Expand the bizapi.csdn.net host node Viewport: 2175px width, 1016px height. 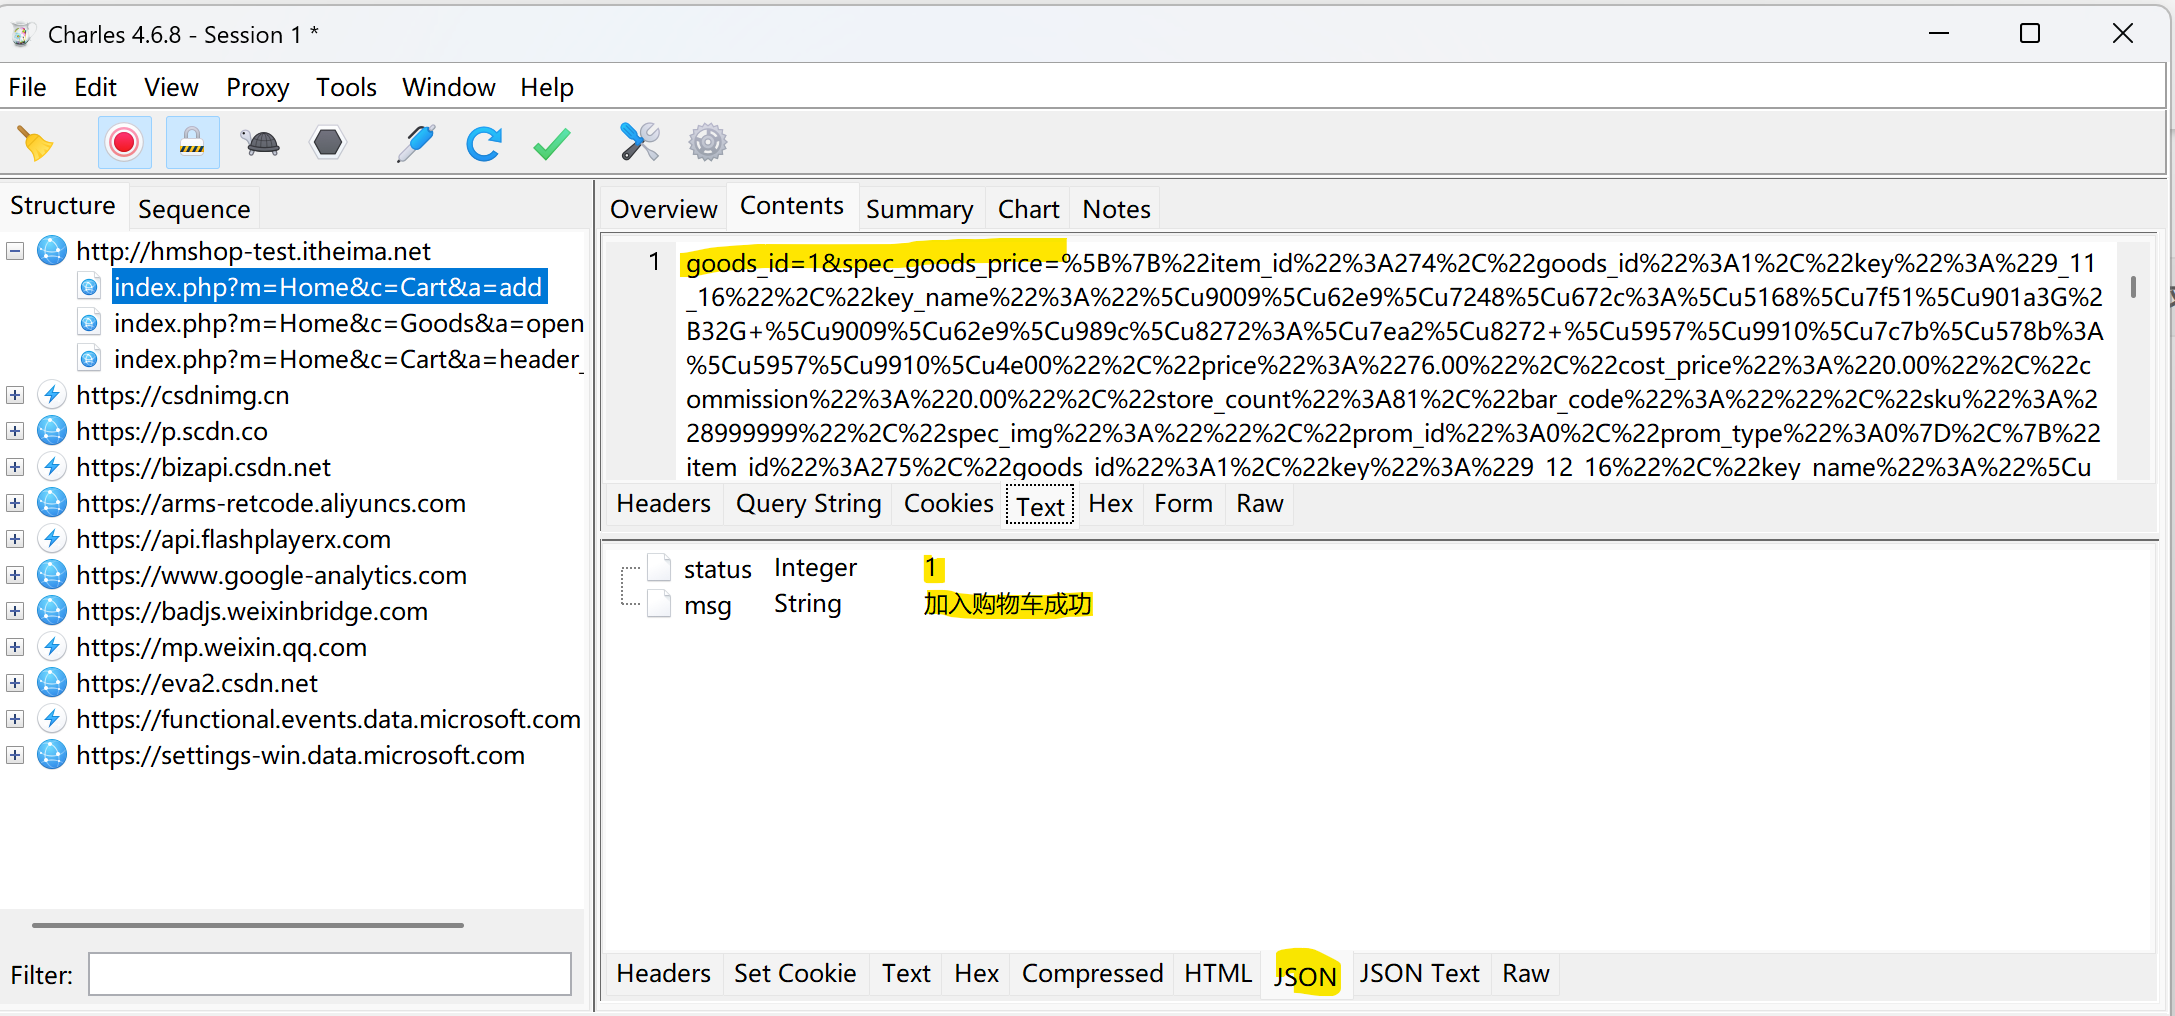click(15, 467)
